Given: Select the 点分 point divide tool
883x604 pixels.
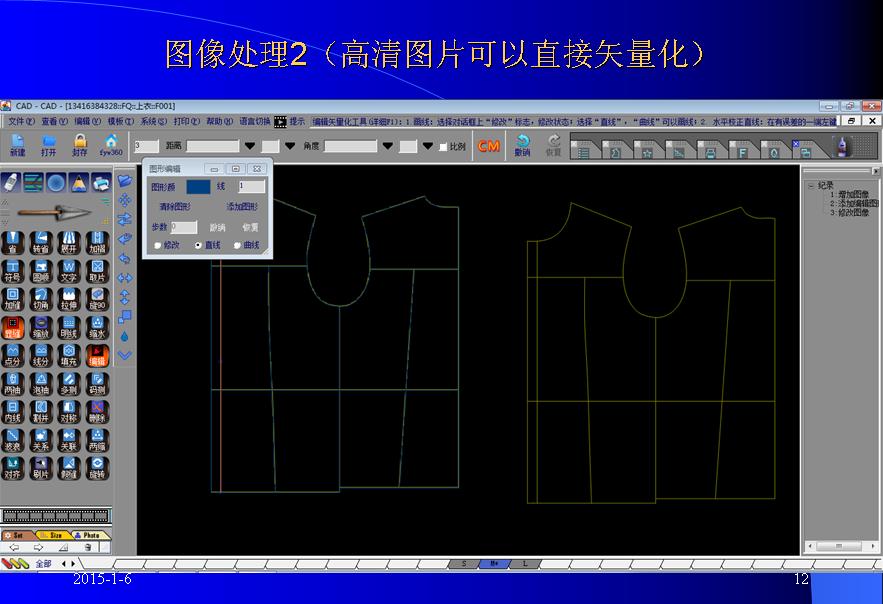Looking at the screenshot, I should point(12,356).
